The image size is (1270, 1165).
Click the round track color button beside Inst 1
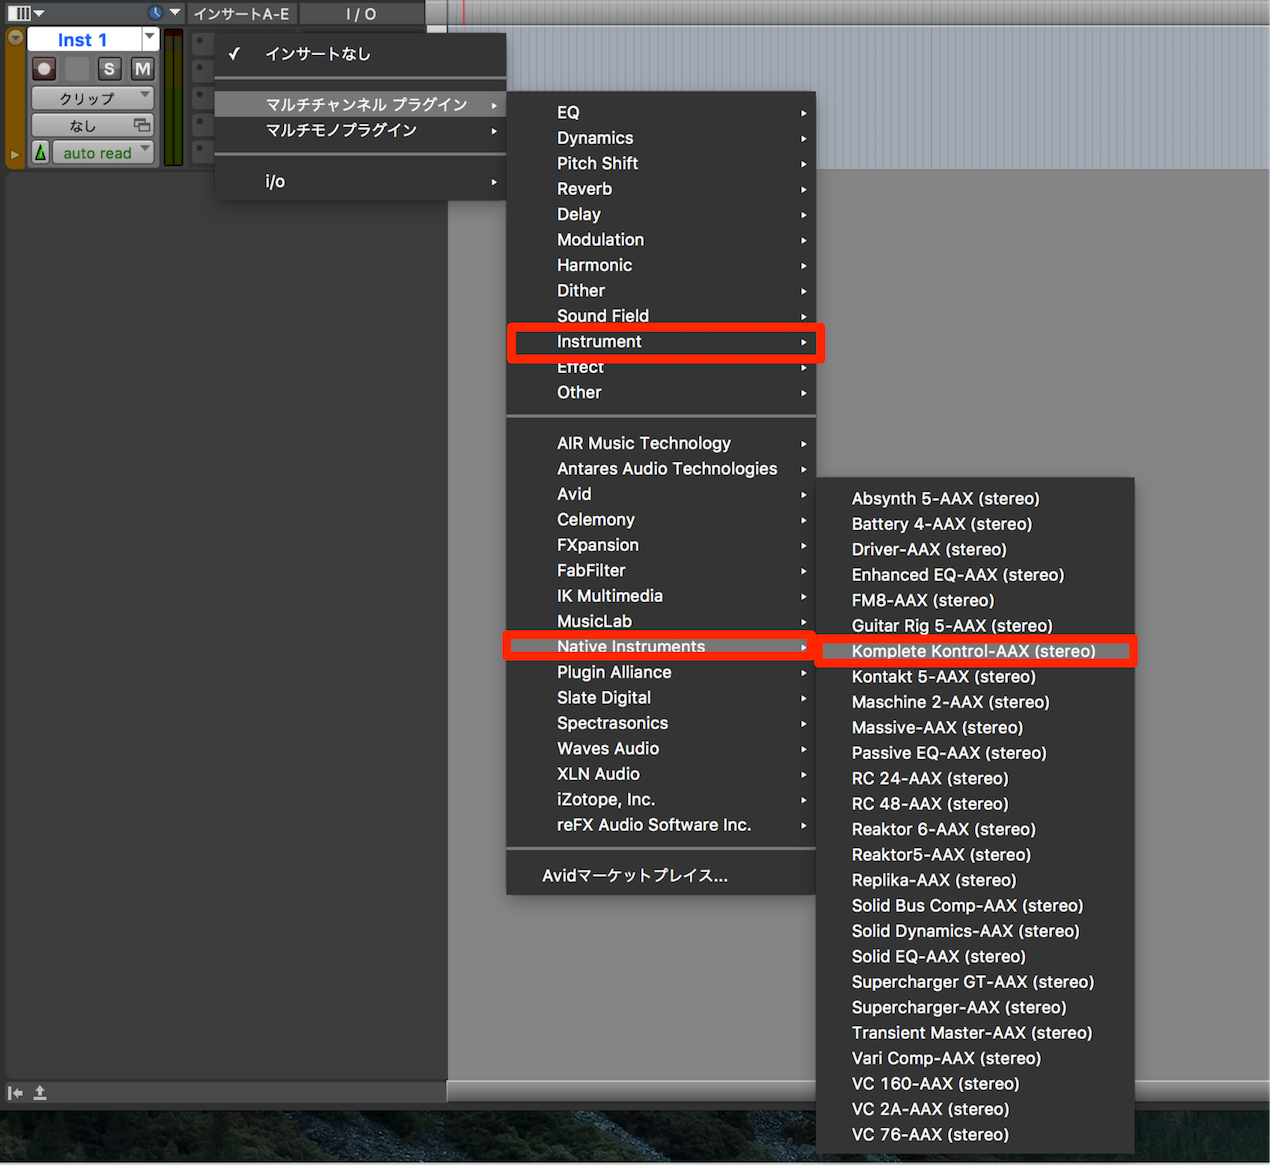(15, 38)
